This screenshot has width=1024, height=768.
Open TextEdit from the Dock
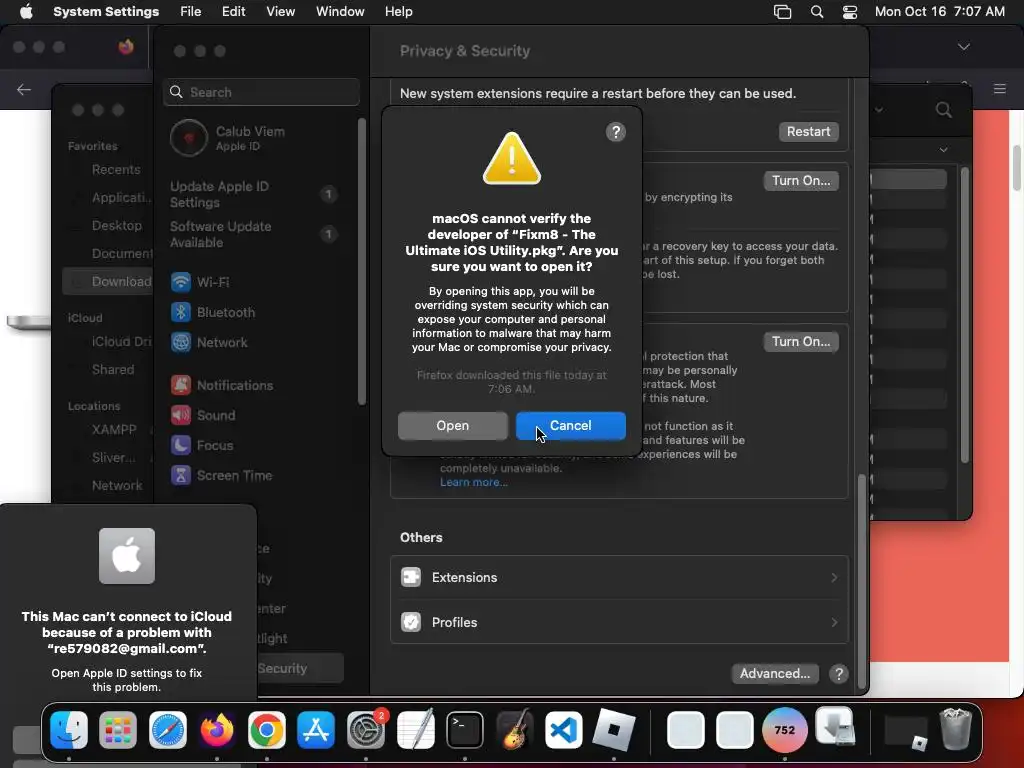point(415,730)
